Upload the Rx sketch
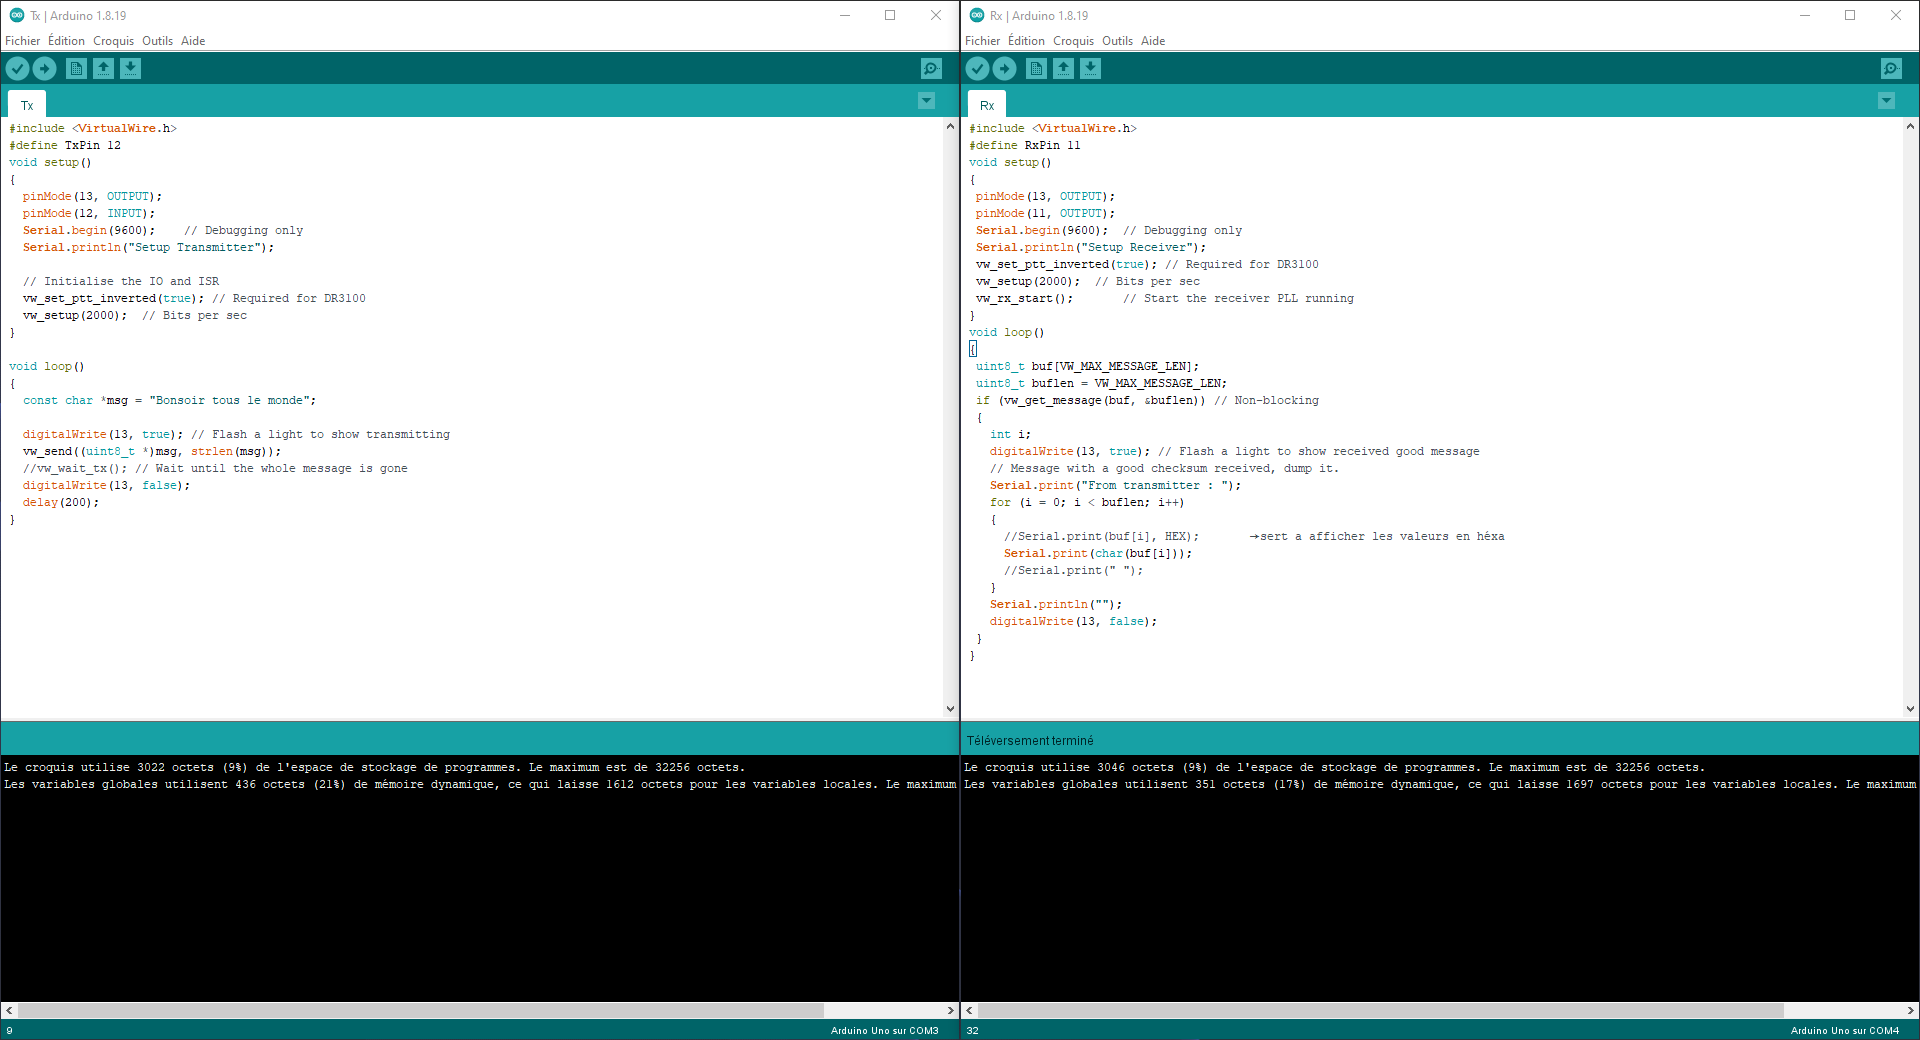Viewport: 1920px width, 1040px height. [1004, 68]
